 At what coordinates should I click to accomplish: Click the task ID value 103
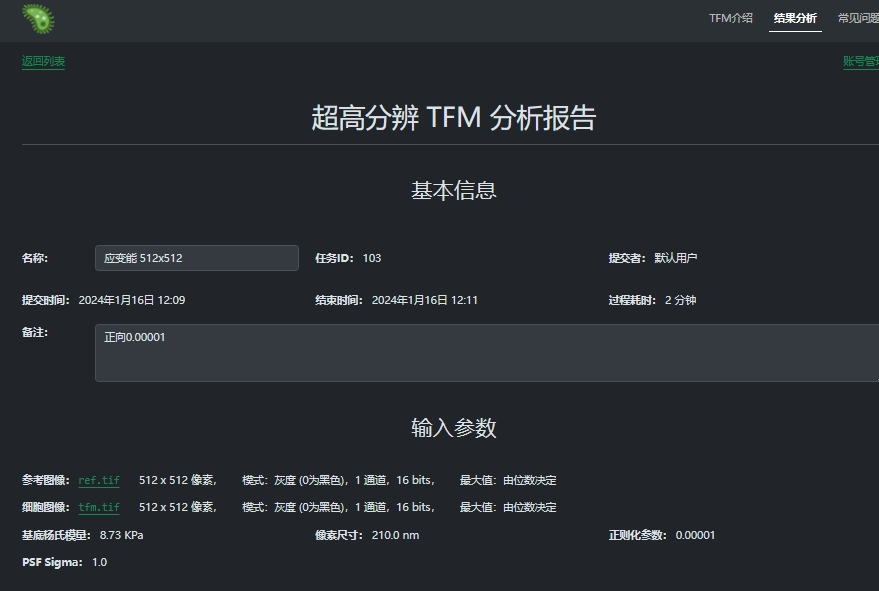click(372, 258)
